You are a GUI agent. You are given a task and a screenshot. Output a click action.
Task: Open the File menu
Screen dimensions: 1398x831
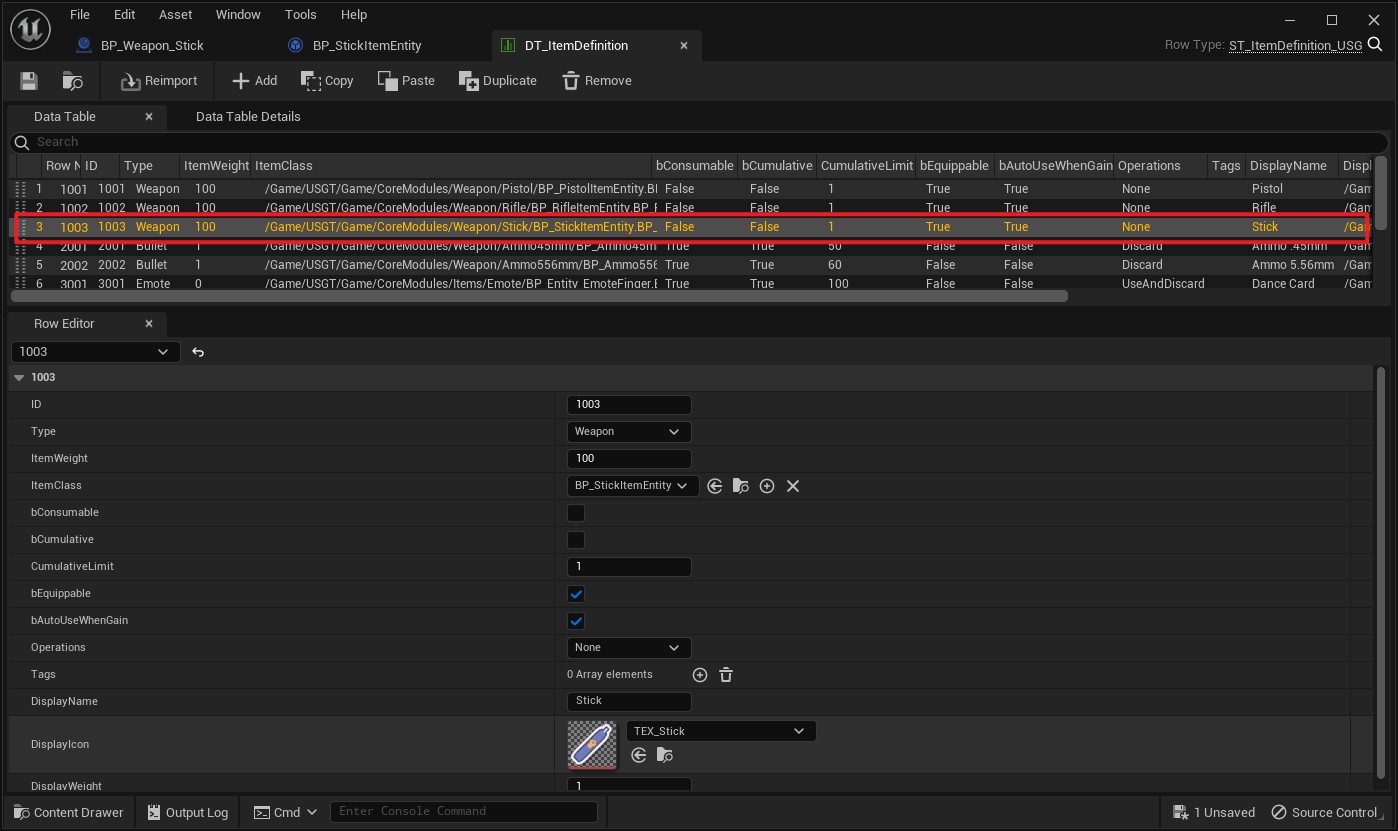pyautogui.click(x=80, y=15)
